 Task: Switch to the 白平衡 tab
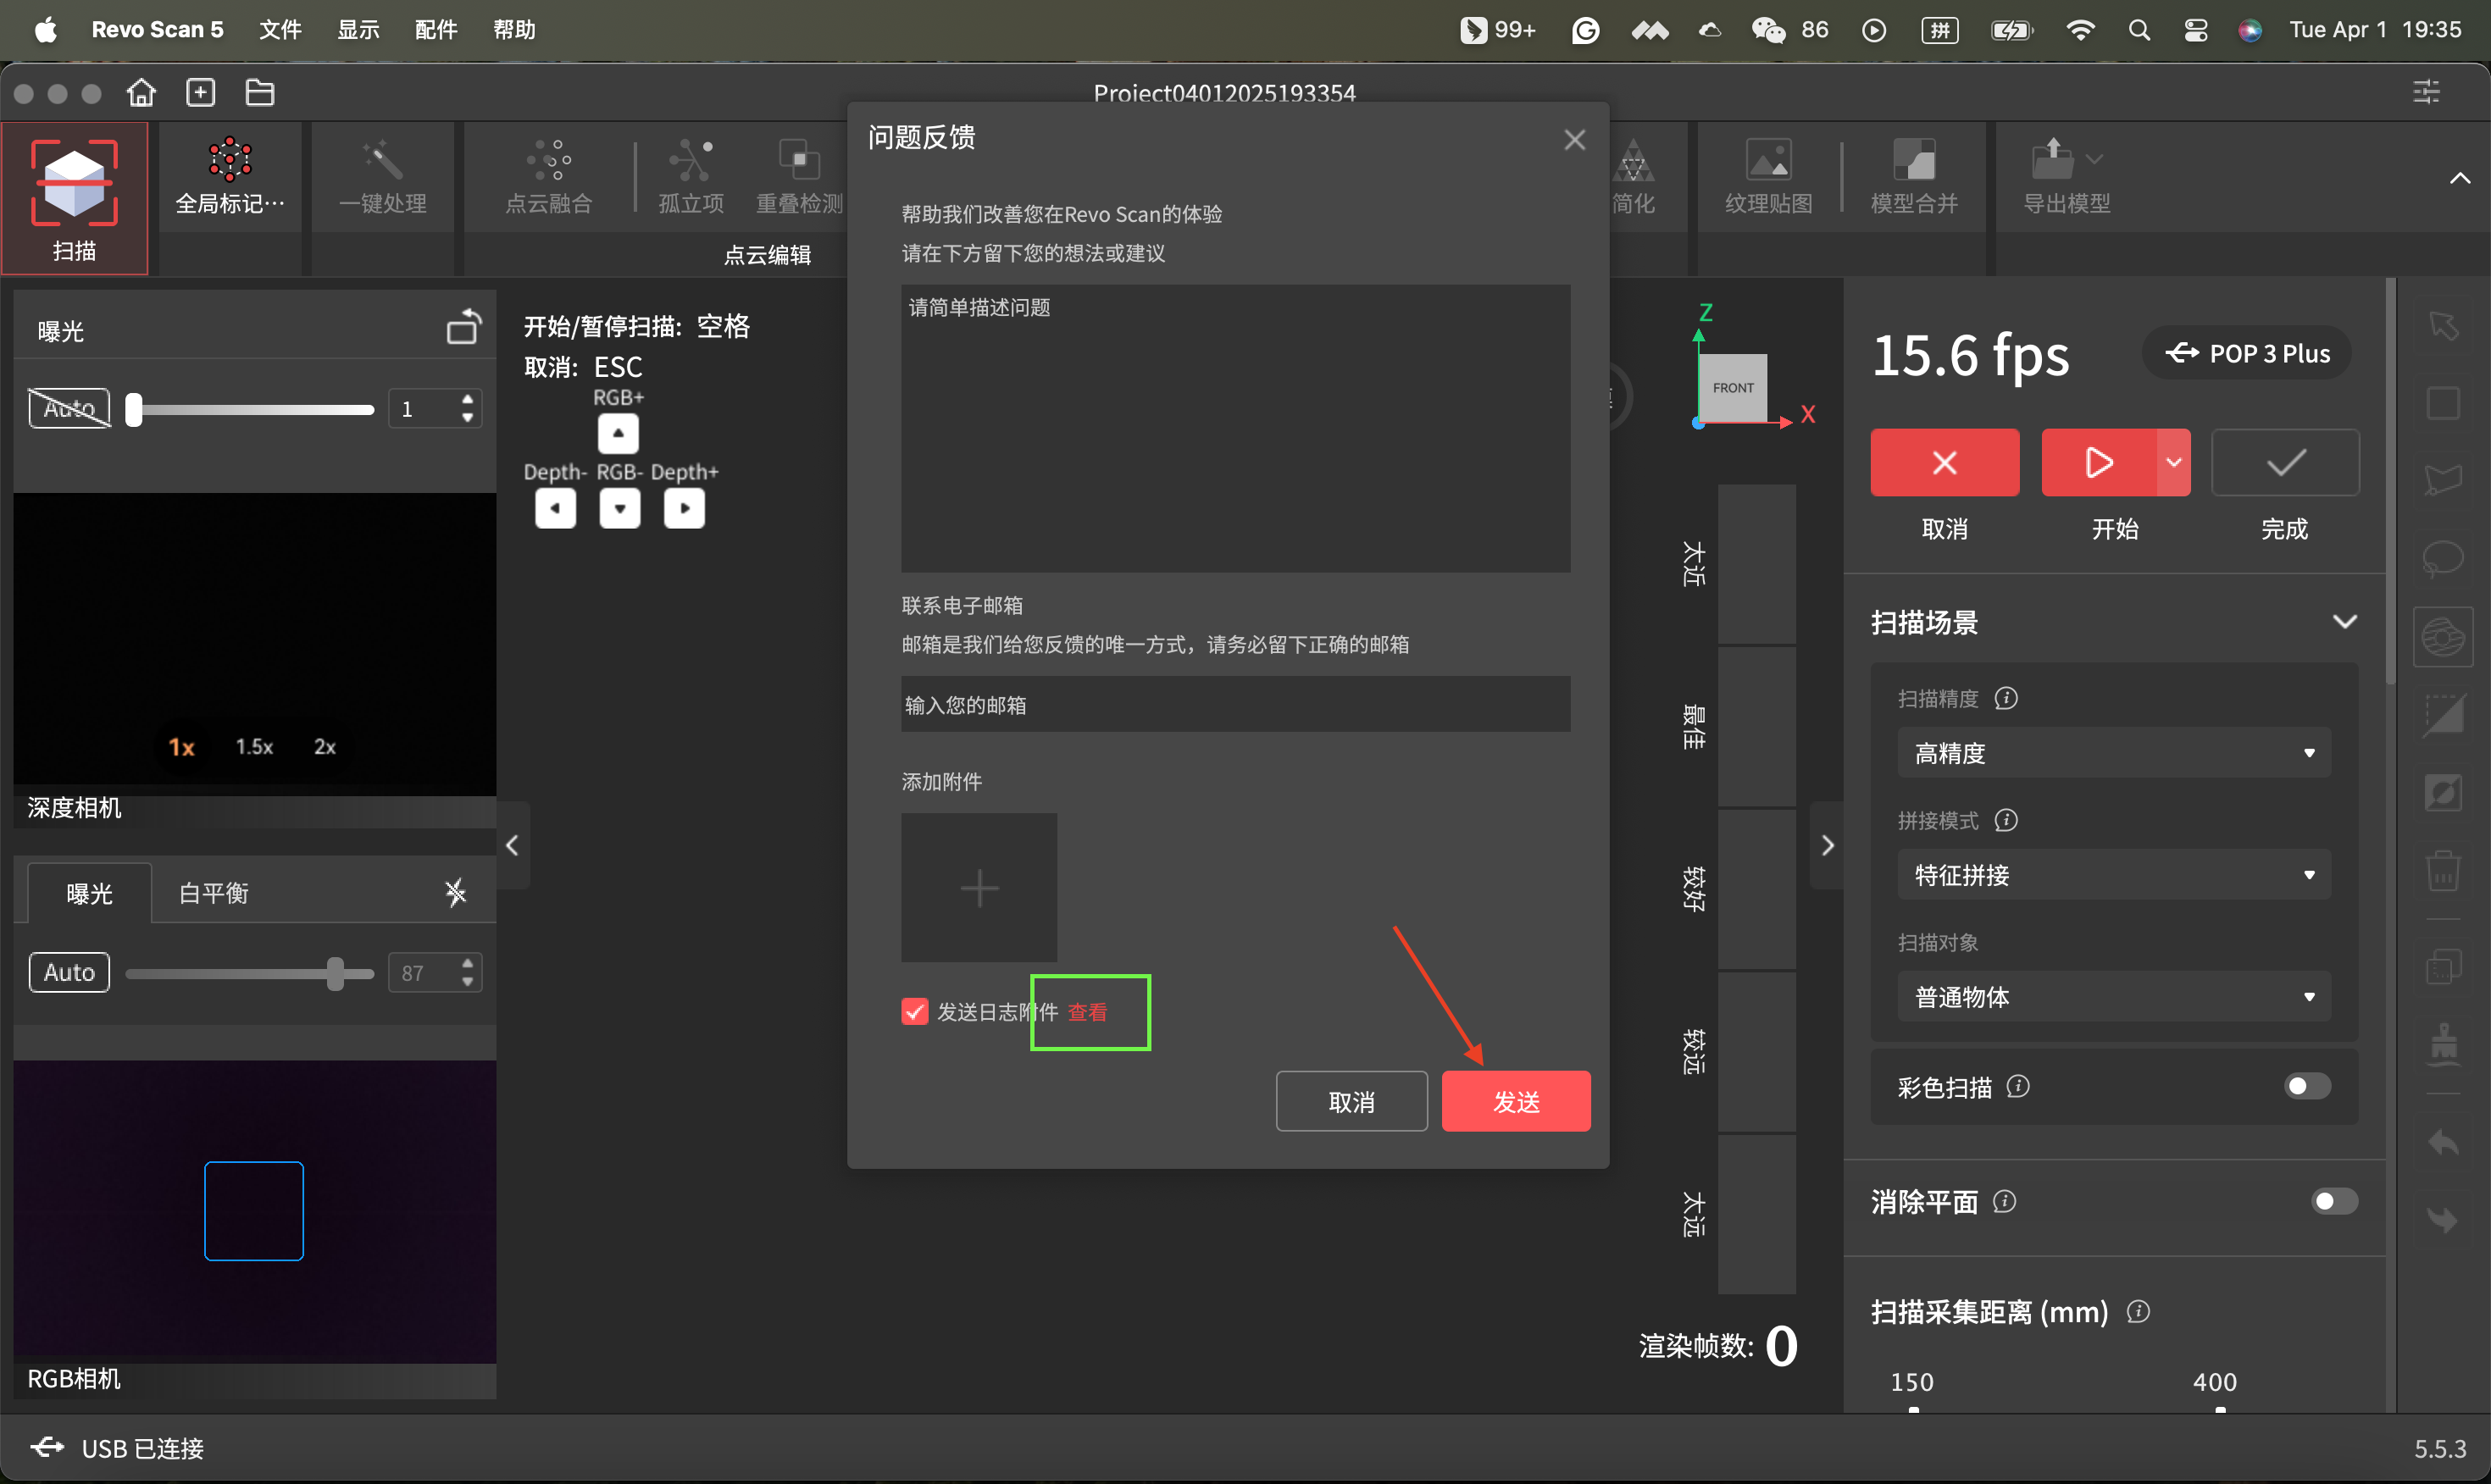point(213,892)
